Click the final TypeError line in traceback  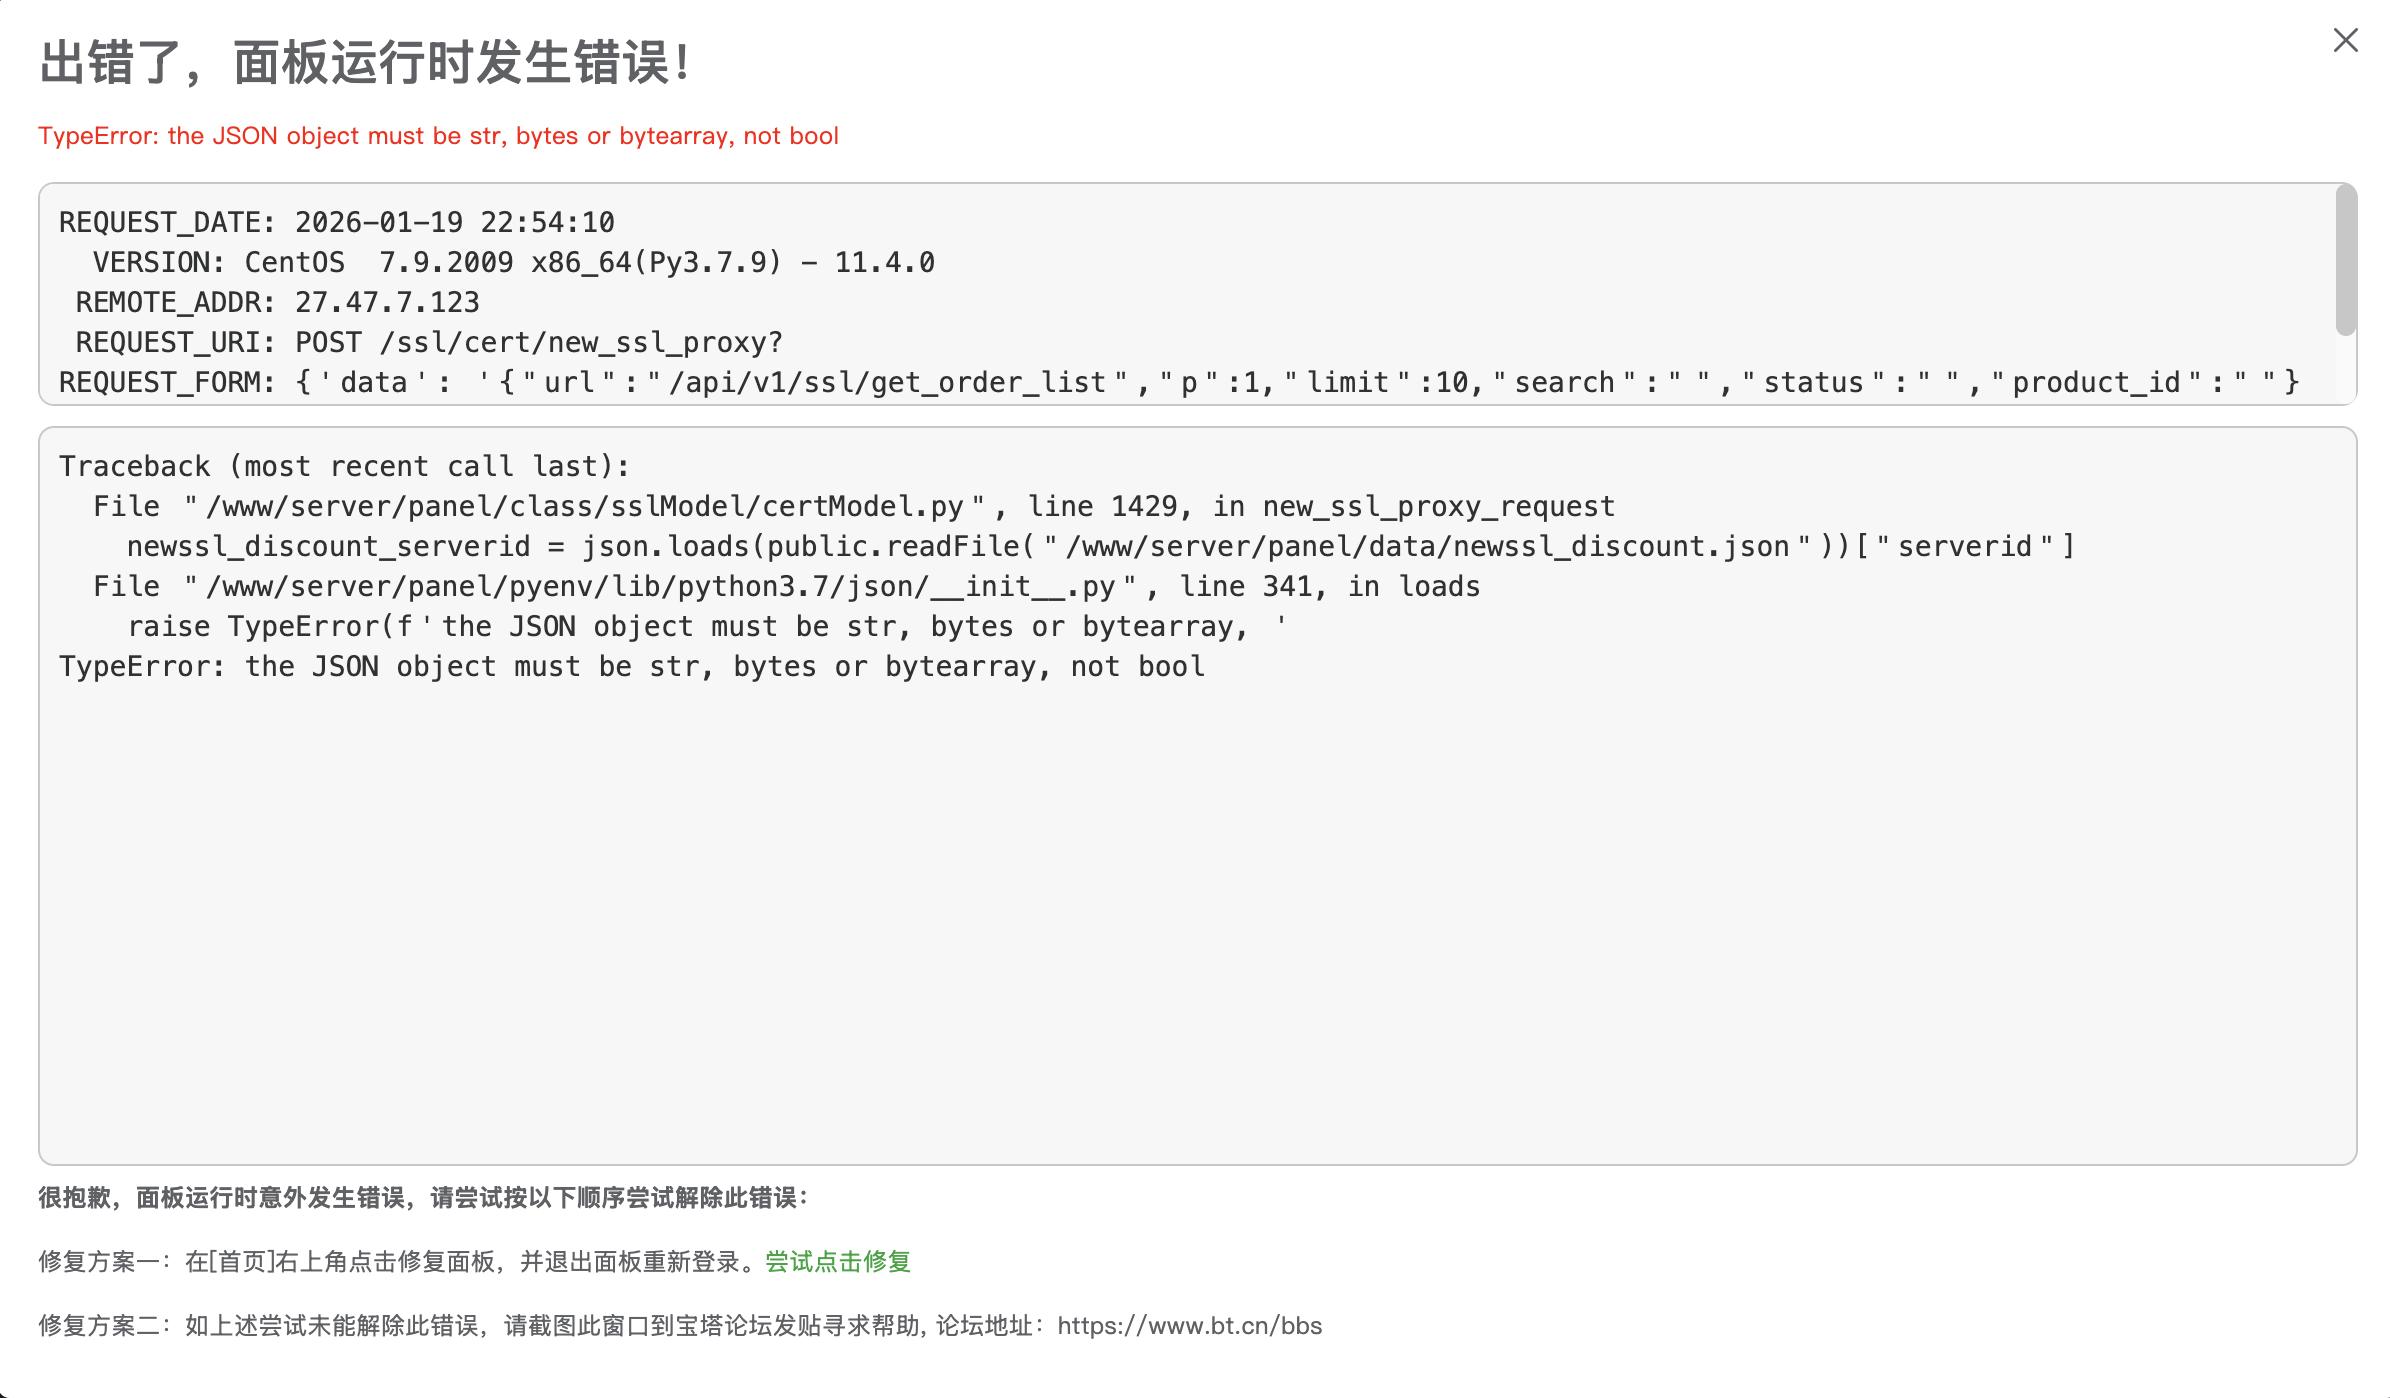point(632,666)
